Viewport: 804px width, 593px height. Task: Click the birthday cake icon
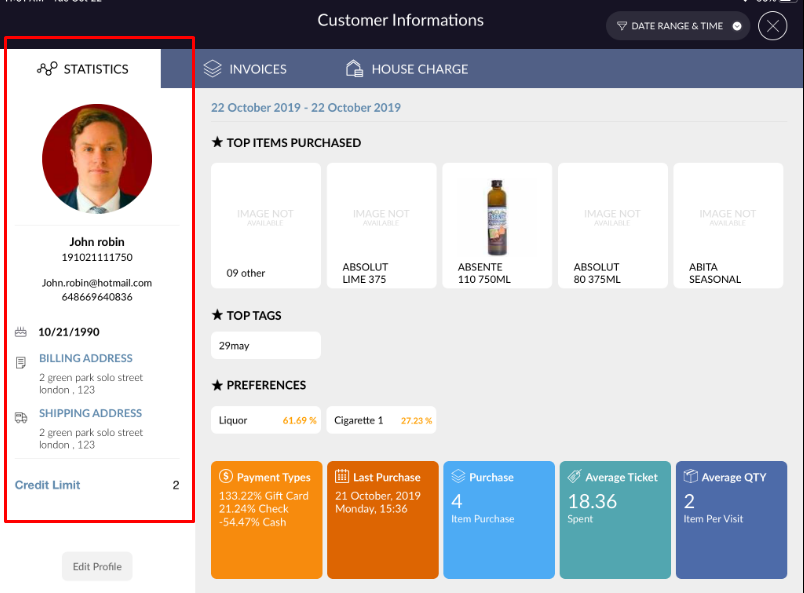(x=21, y=332)
